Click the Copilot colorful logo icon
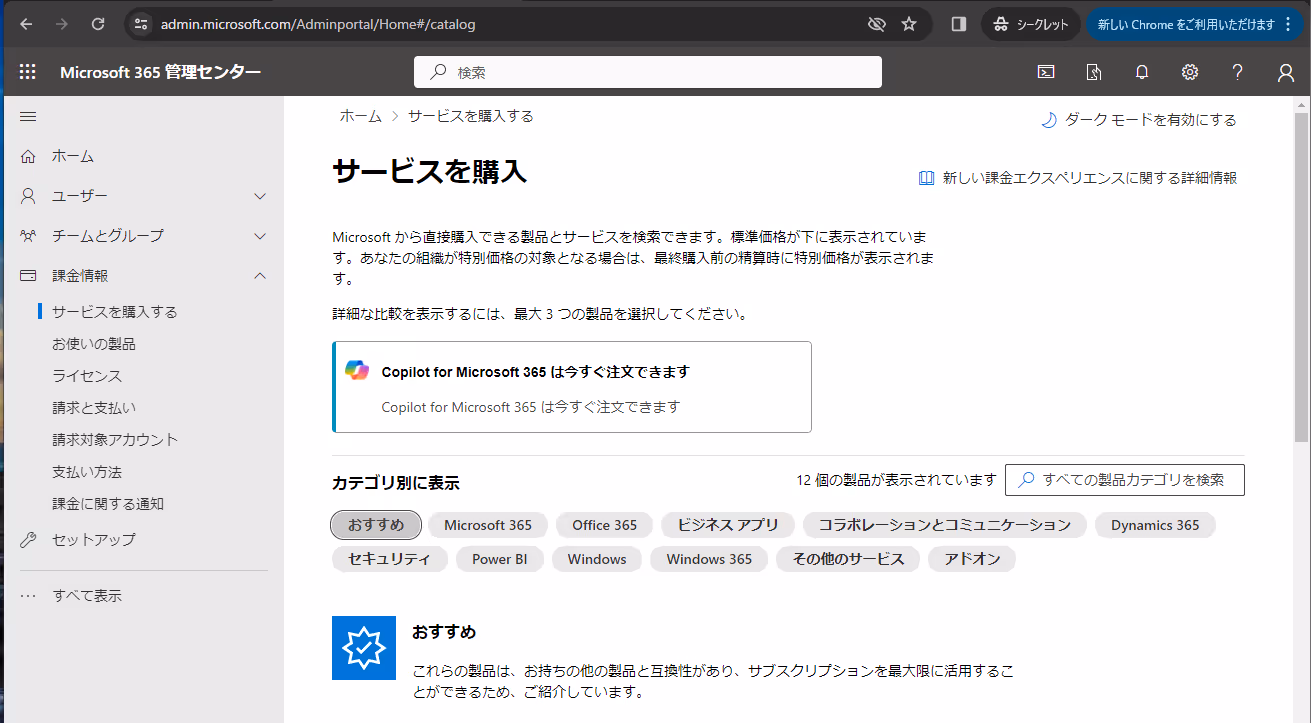Viewport: 1311px width, 723px height. (x=357, y=370)
